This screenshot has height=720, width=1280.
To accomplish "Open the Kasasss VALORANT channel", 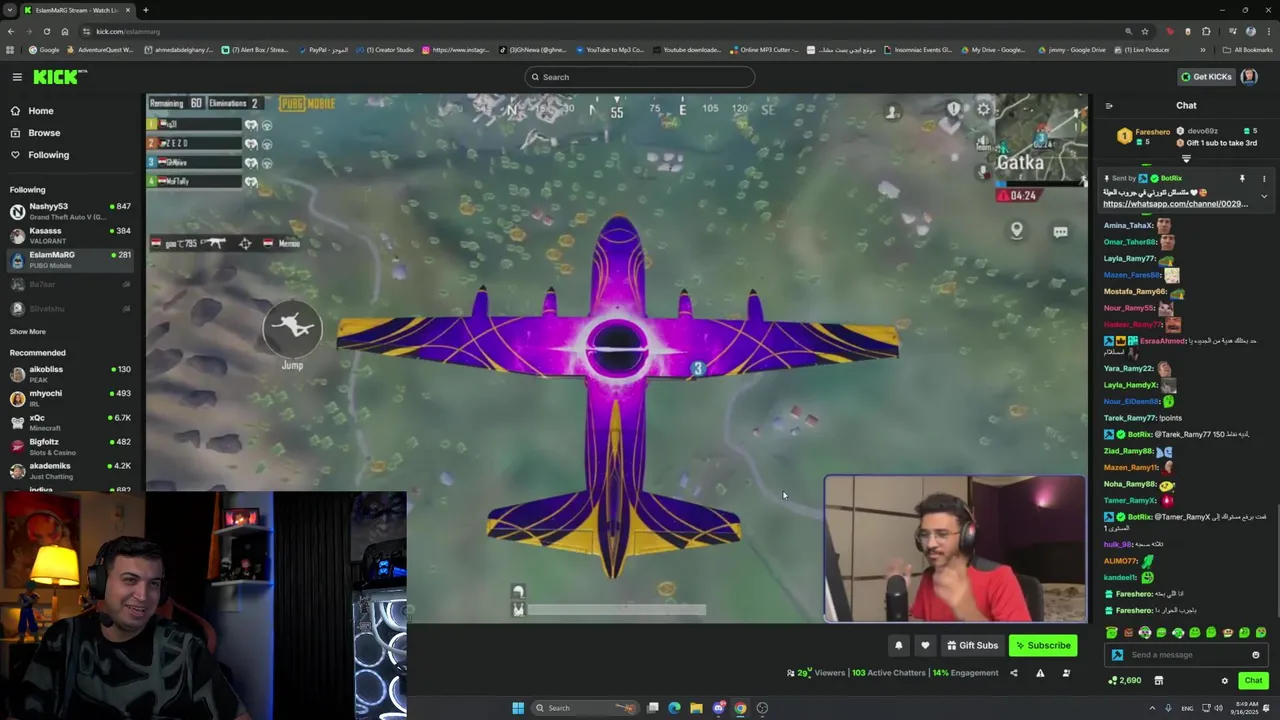I will 70,235.
